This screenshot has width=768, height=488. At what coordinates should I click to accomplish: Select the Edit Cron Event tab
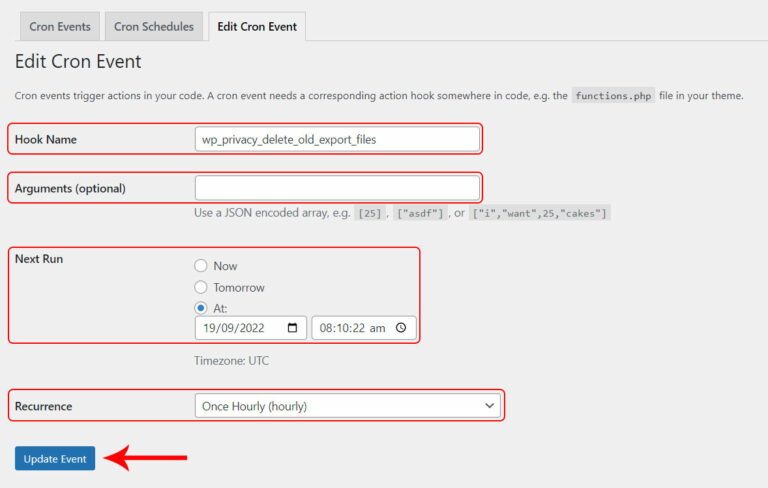point(257,27)
